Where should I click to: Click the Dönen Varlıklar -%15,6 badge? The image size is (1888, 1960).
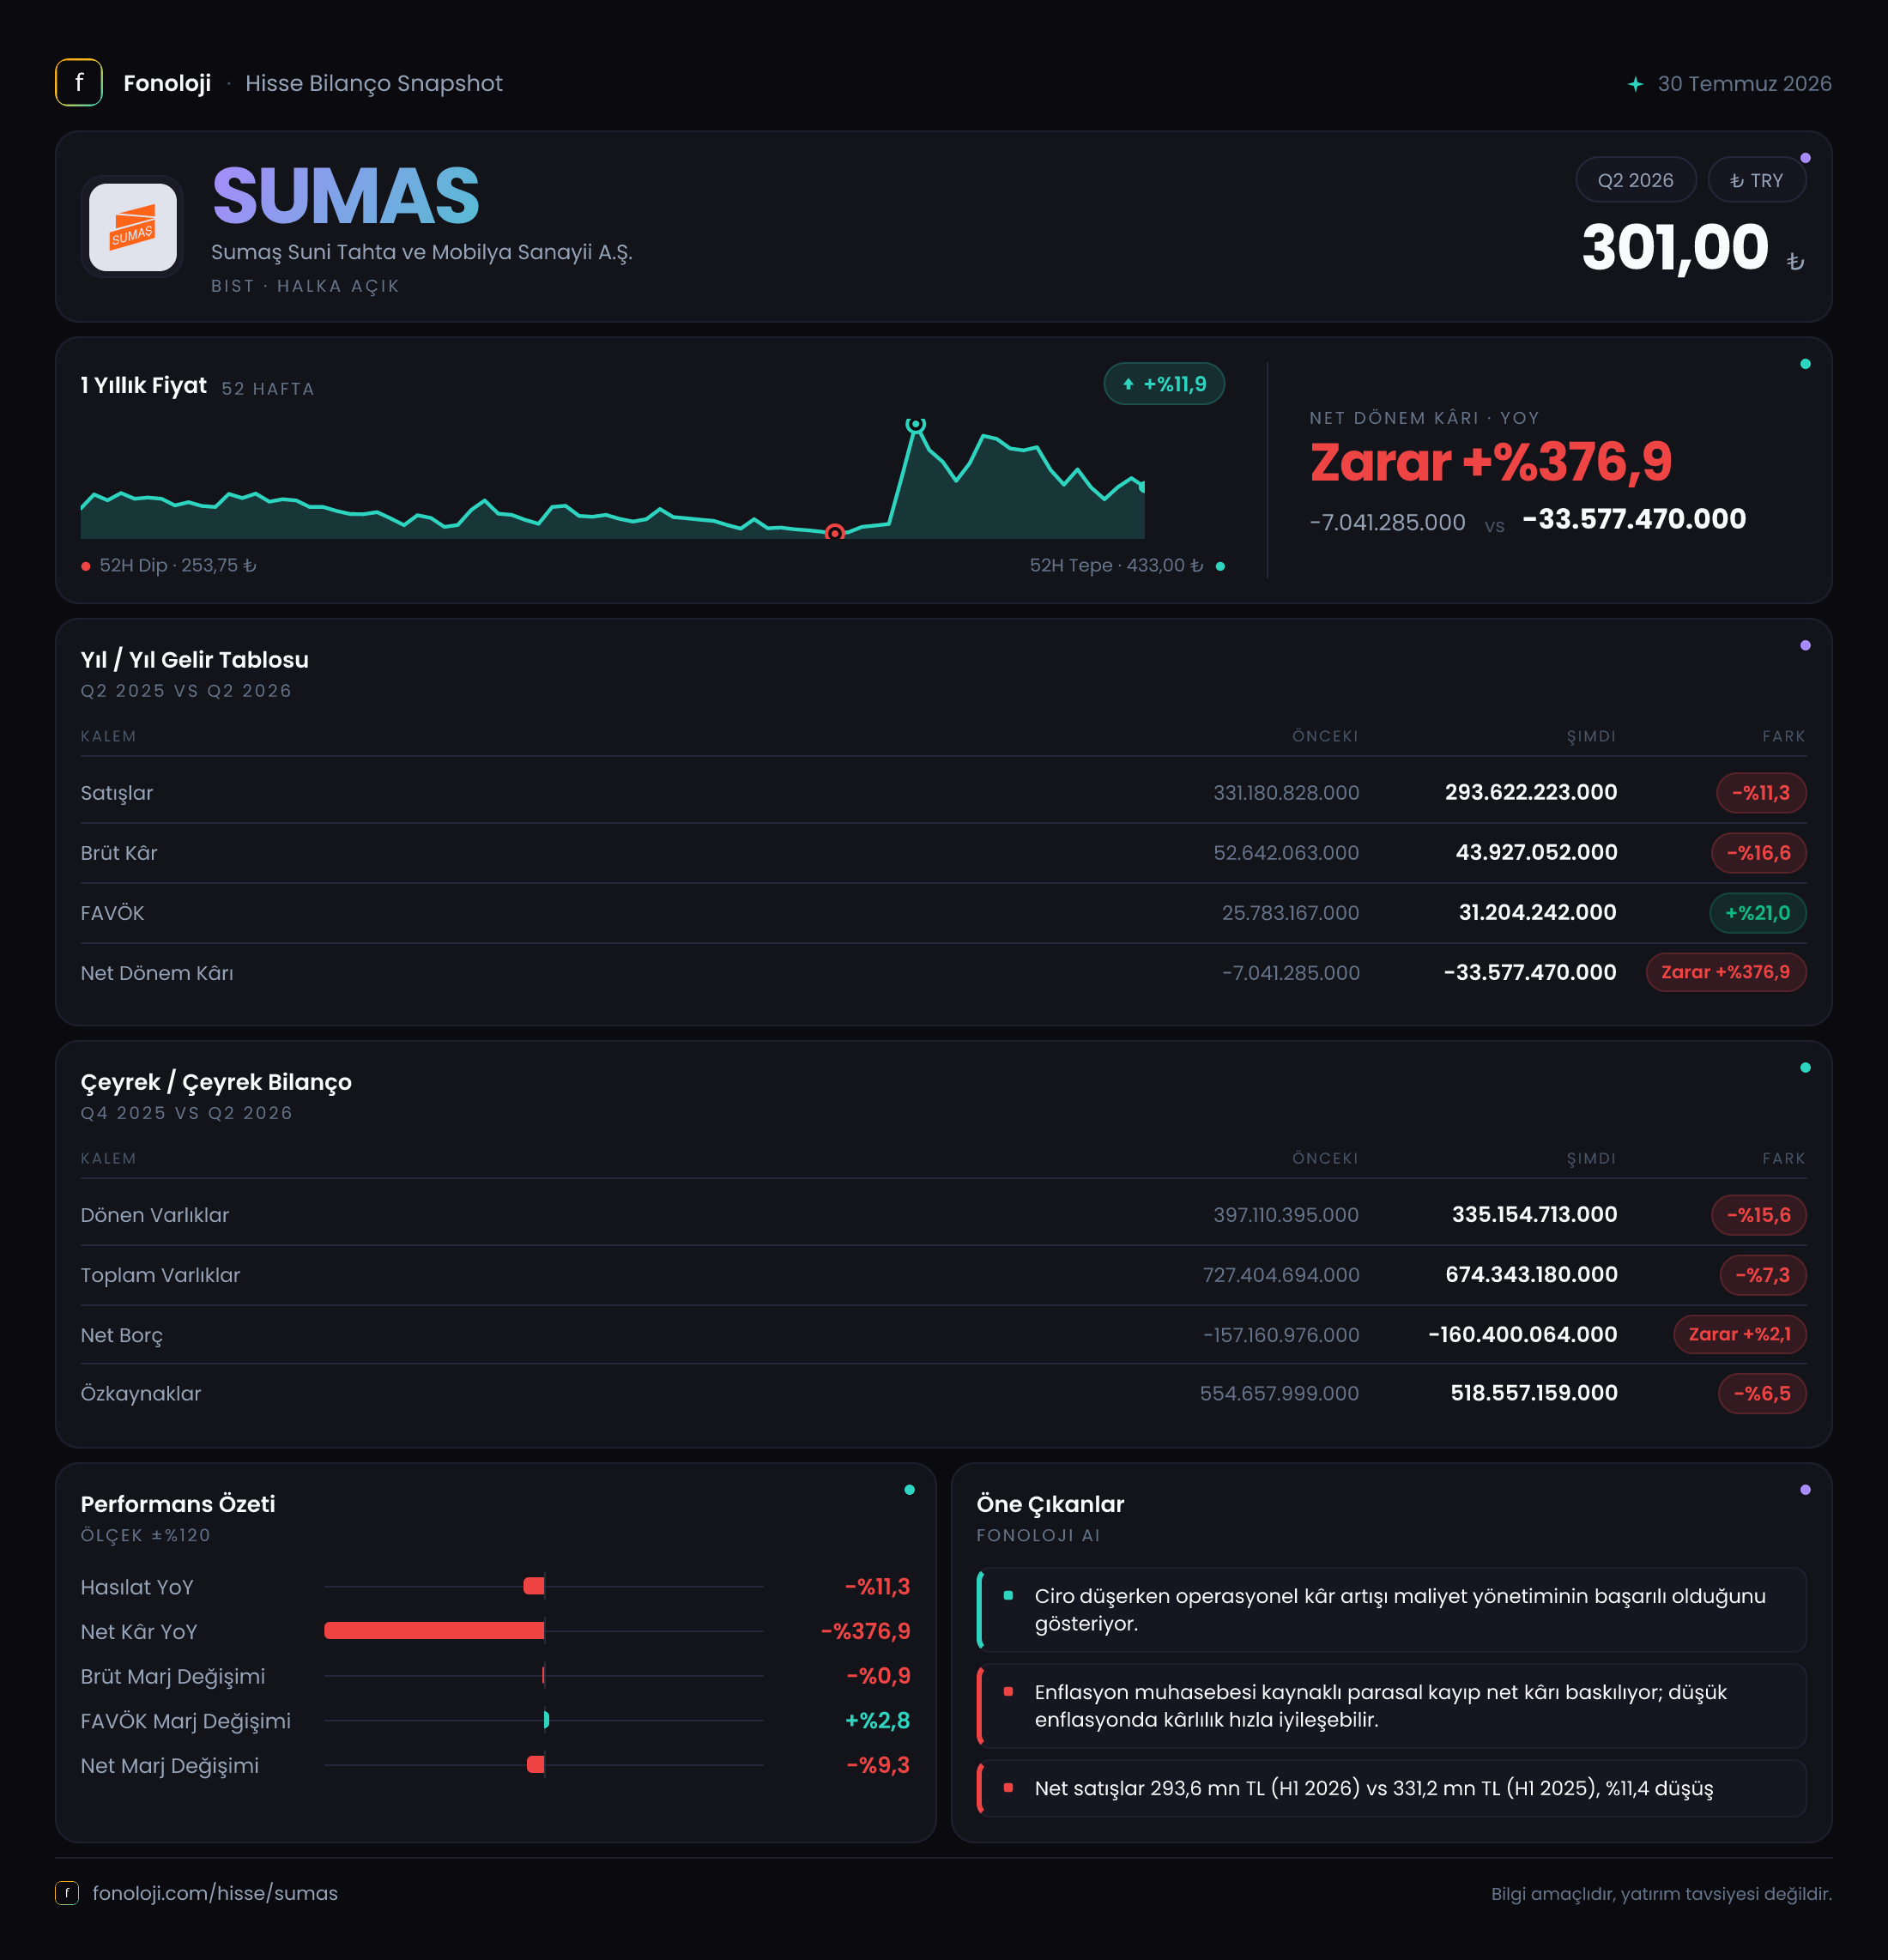coord(1759,1215)
